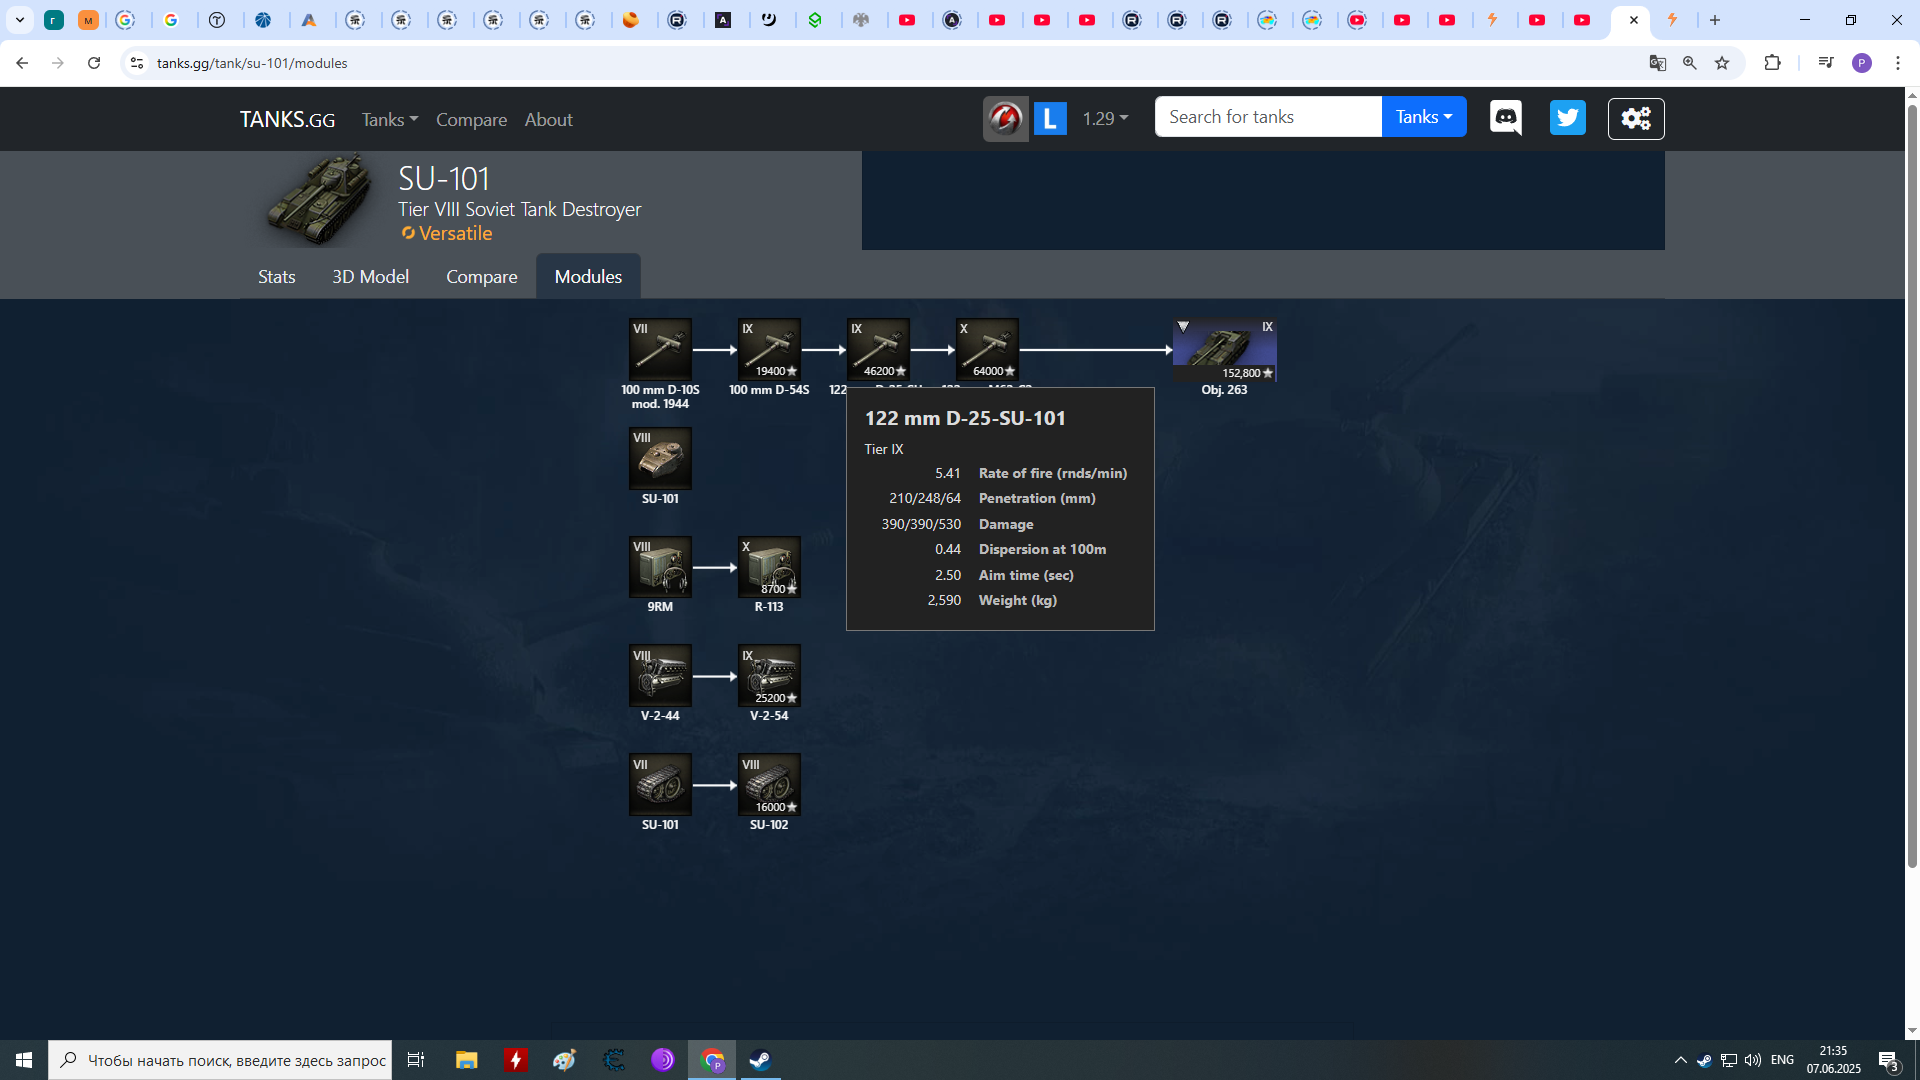The image size is (1920, 1080).
Task: Open the Twitter icon link
Action: 1567,118
